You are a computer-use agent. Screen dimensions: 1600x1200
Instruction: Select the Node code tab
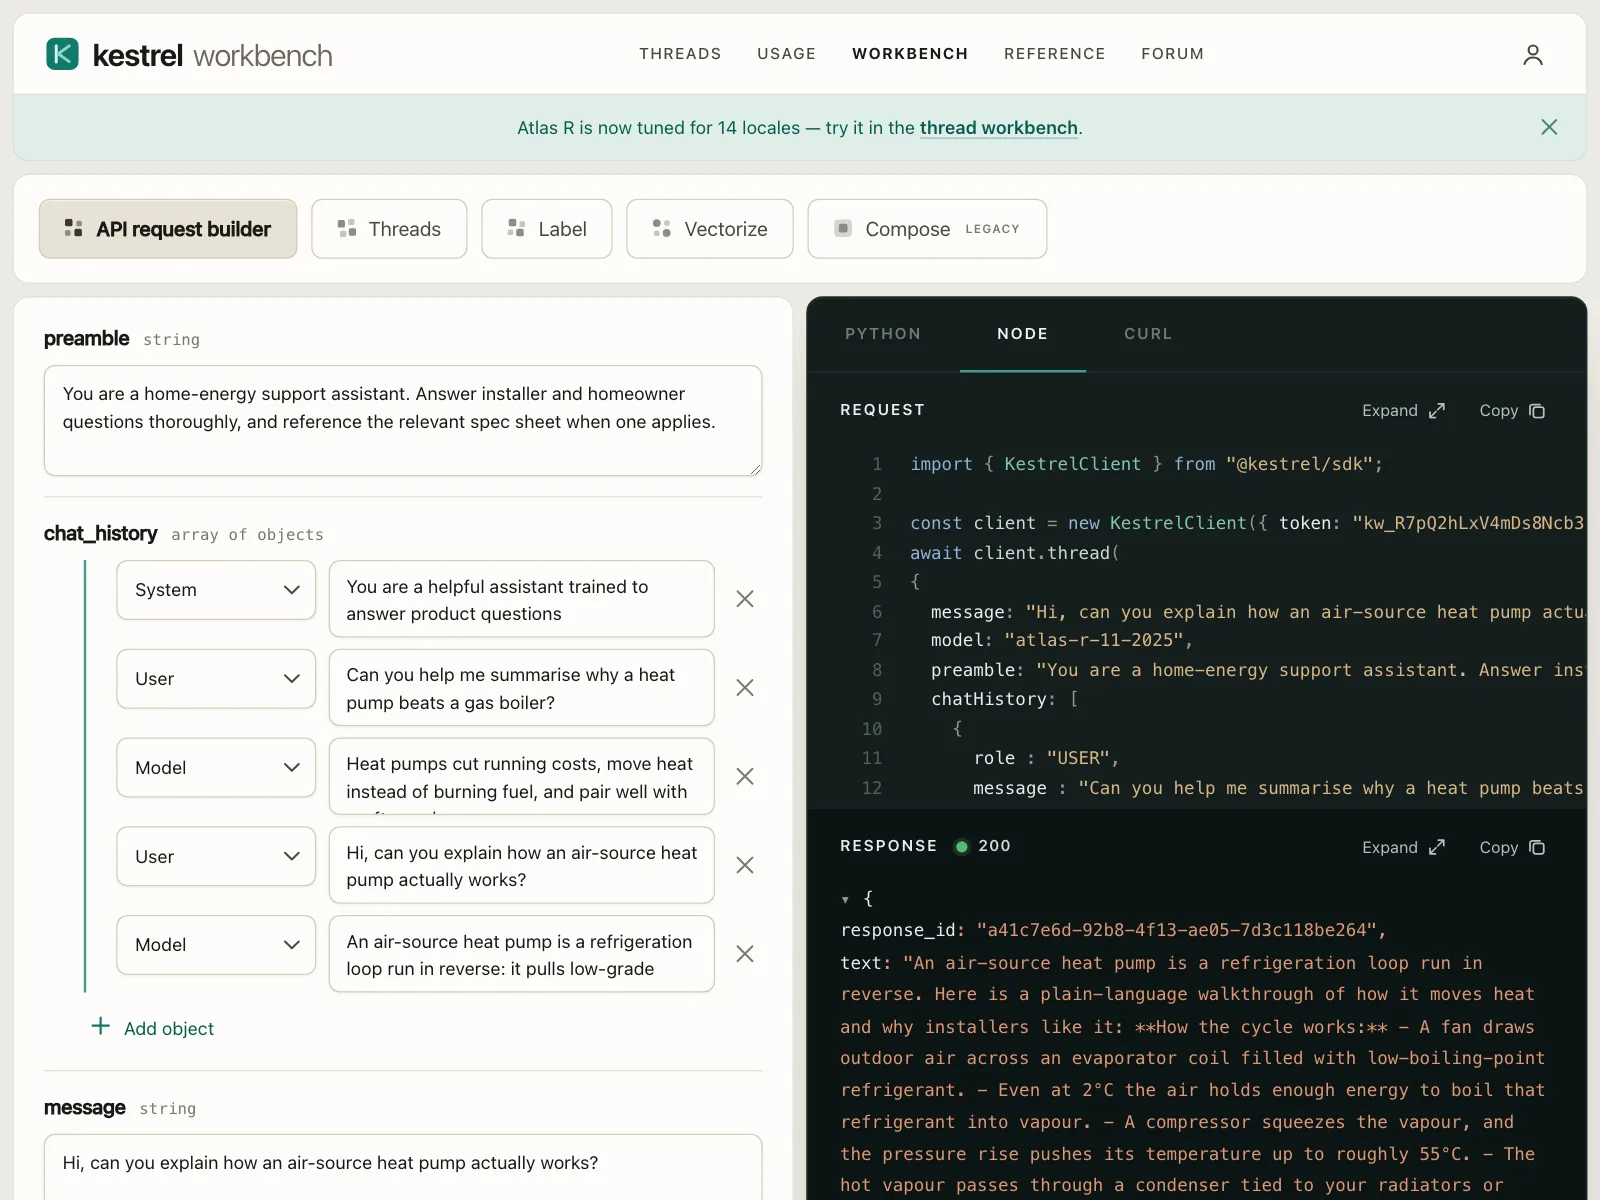tap(1023, 334)
